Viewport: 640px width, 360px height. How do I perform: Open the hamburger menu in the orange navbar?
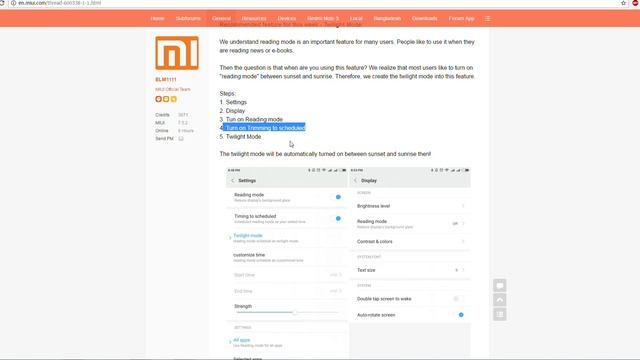488,18
